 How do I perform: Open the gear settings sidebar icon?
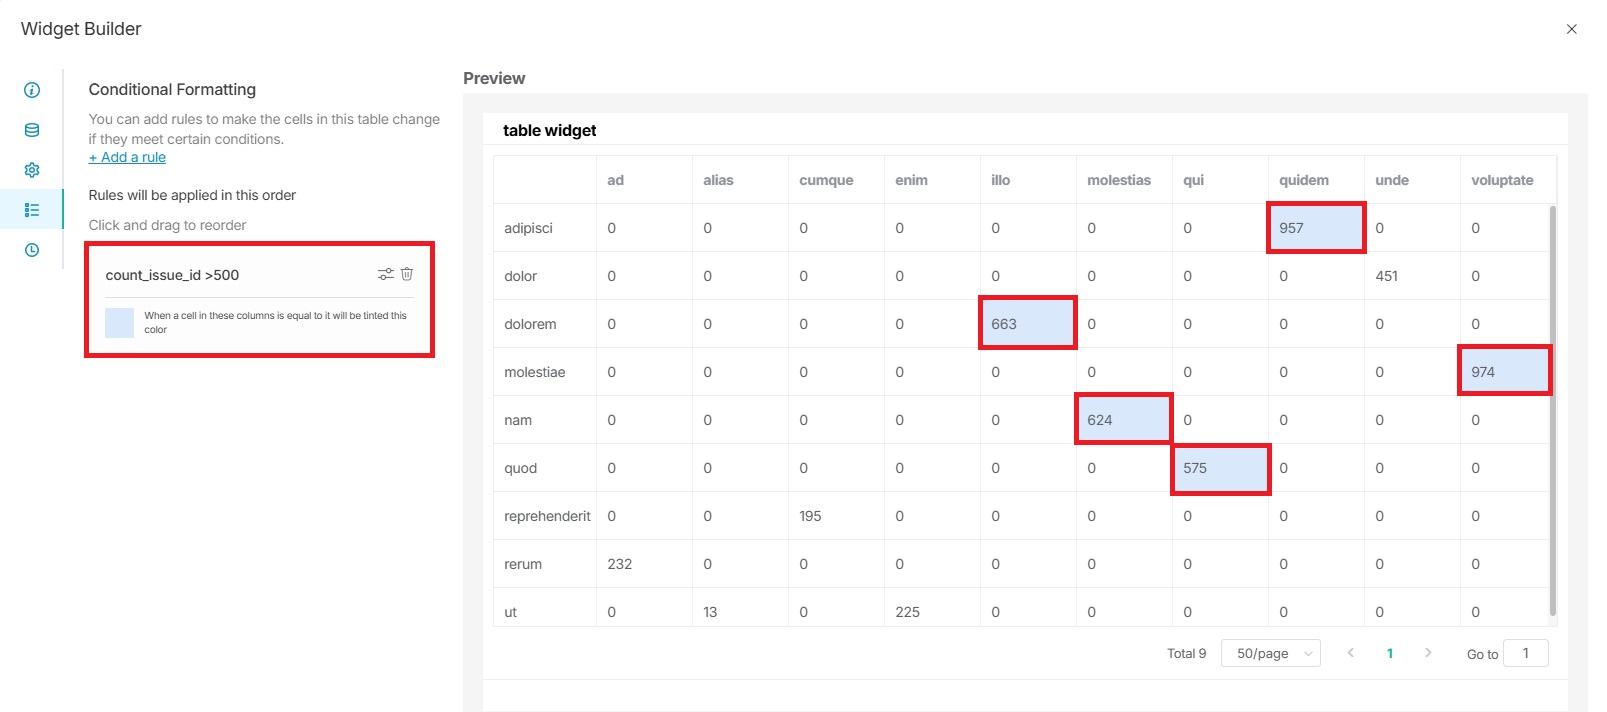[x=32, y=170]
